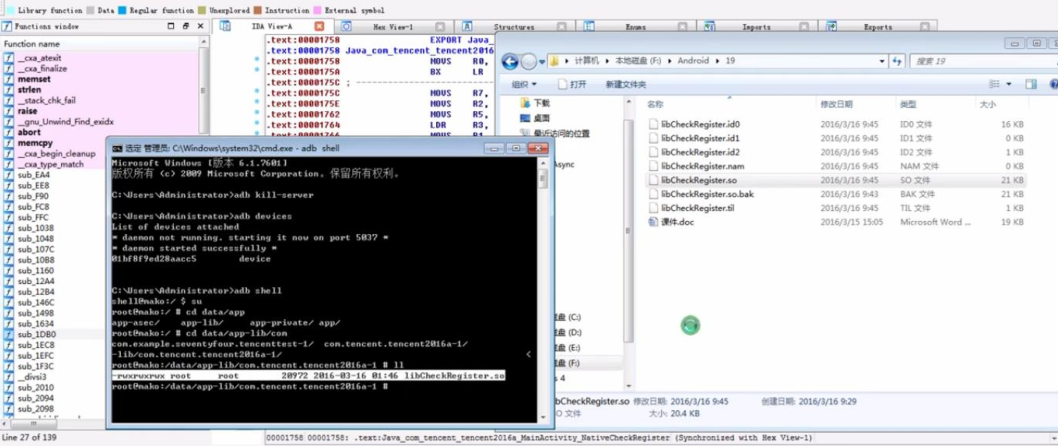Image resolution: width=1058 pixels, height=448 pixels.
Task: Select 最近访问的位置 in the Explorer sidebar
Action: tap(561, 134)
